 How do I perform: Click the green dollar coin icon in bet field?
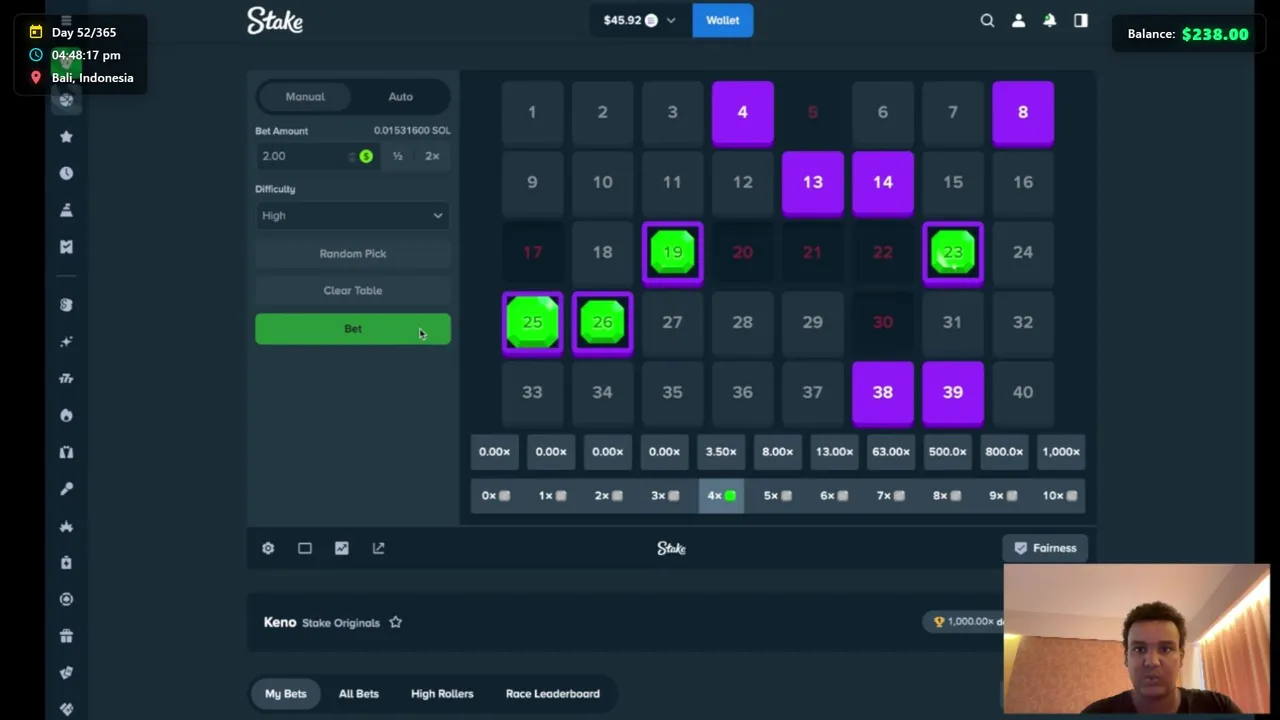click(x=366, y=156)
